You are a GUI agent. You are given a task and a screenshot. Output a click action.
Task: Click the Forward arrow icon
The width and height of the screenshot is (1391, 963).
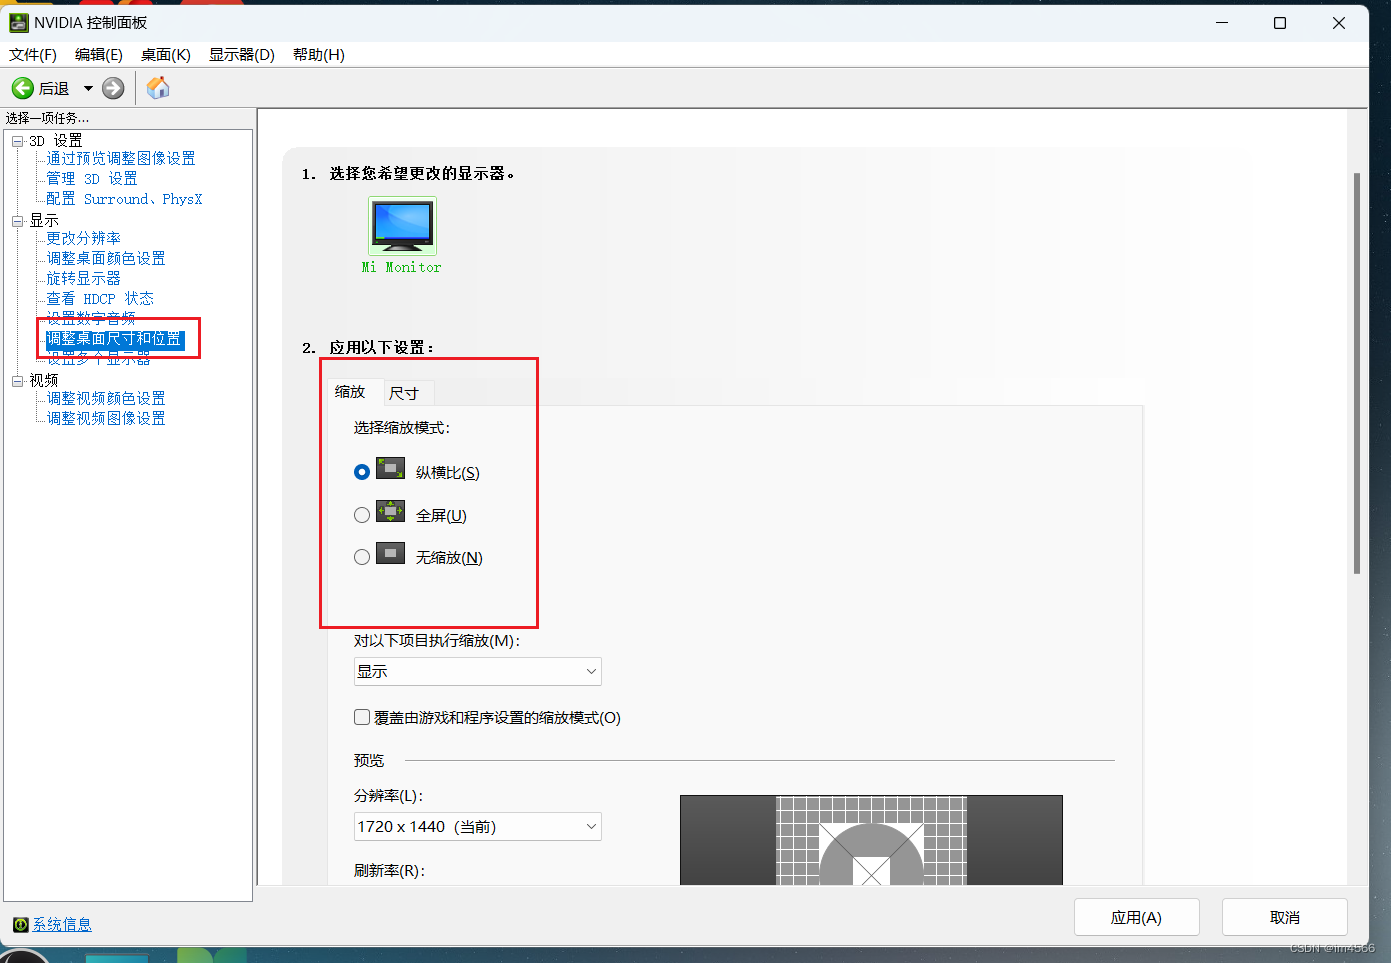pyautogui.click(x=113, y=88)
